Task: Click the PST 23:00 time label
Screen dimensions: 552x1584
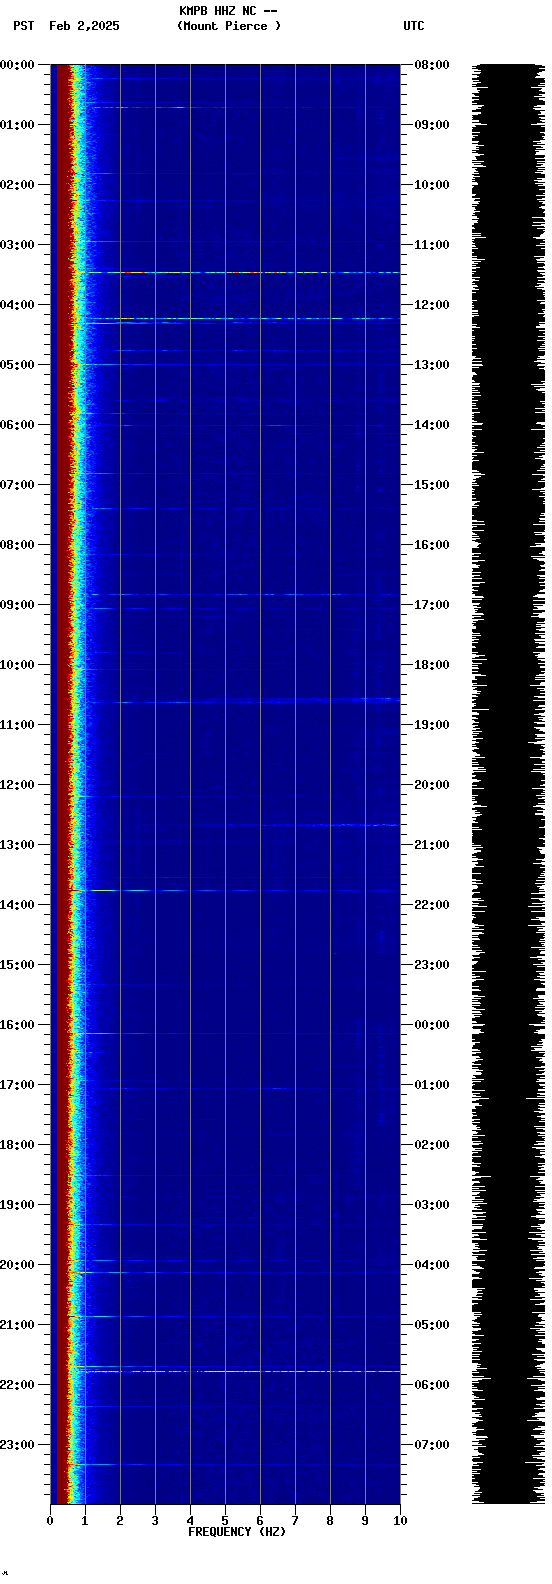Action: click(x=17, y=1445)
